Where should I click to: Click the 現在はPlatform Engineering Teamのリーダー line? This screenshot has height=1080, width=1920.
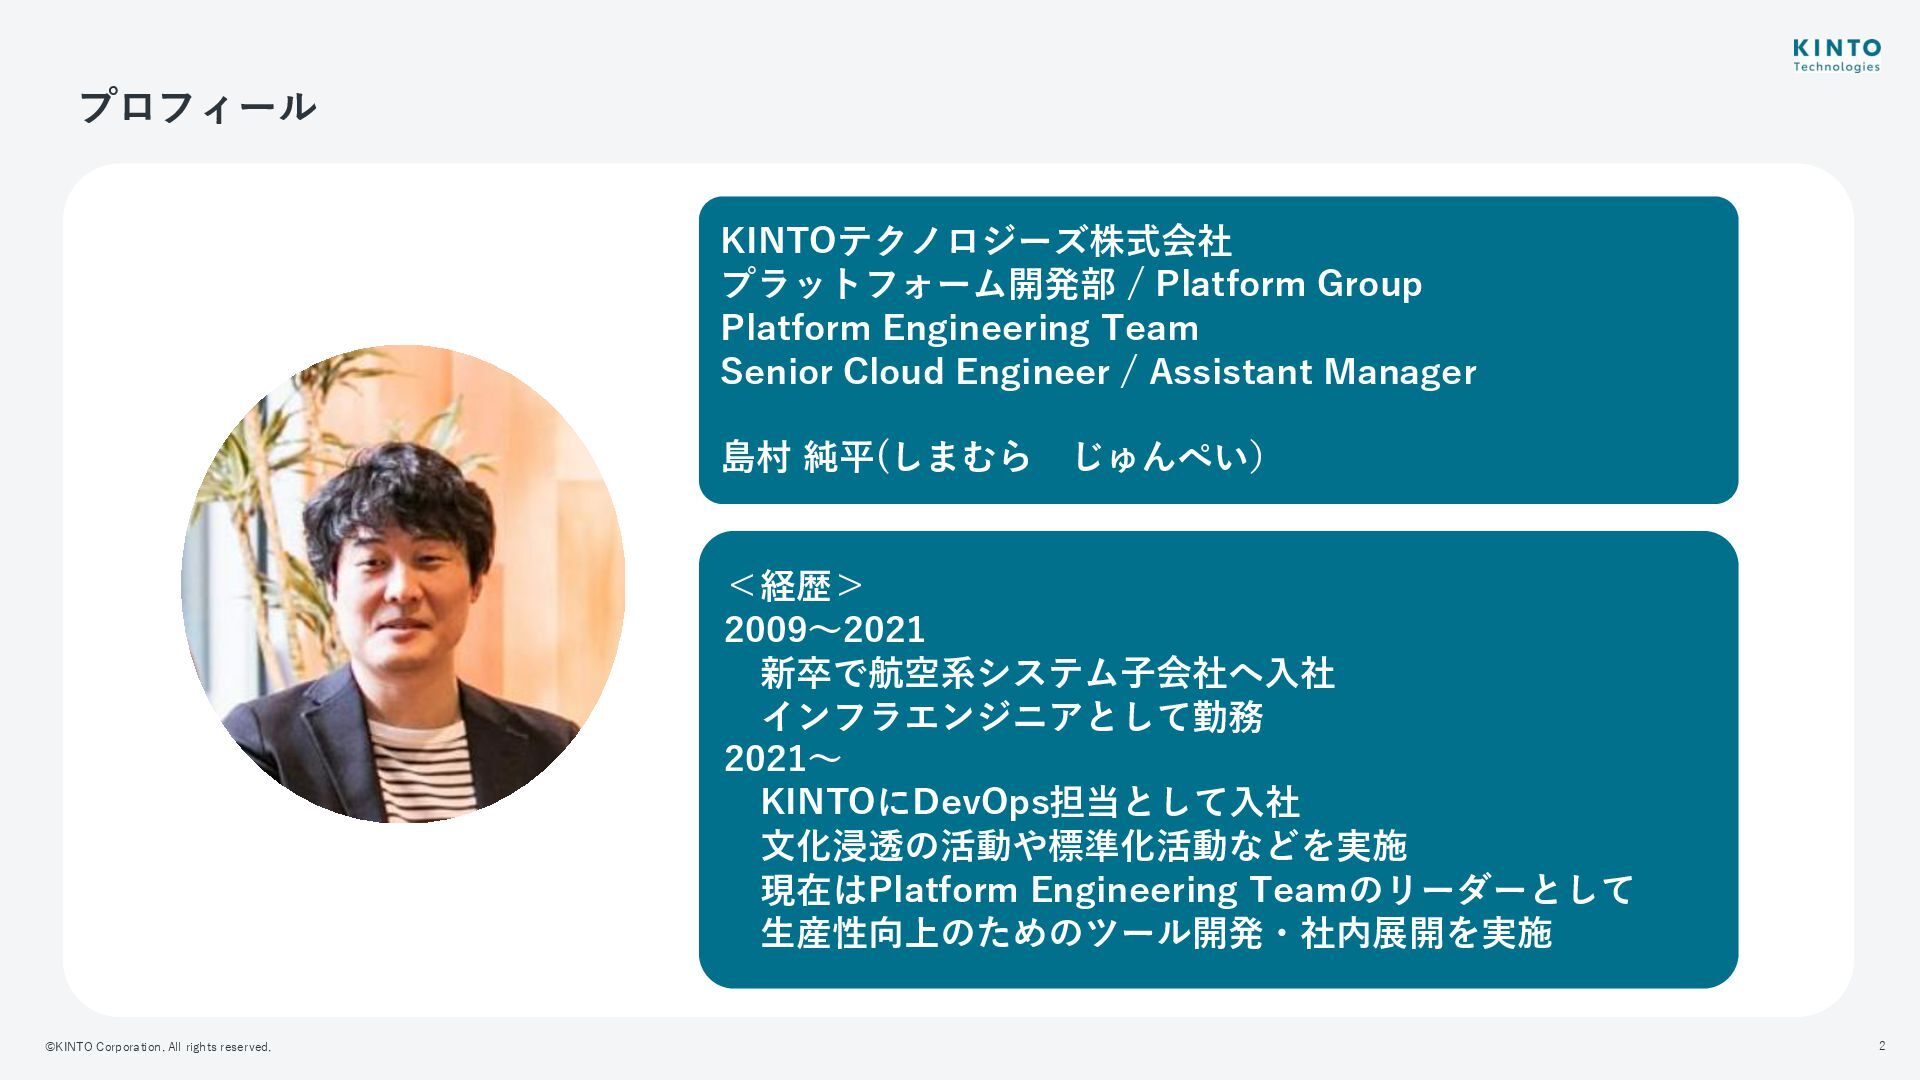pos(1197,890)
